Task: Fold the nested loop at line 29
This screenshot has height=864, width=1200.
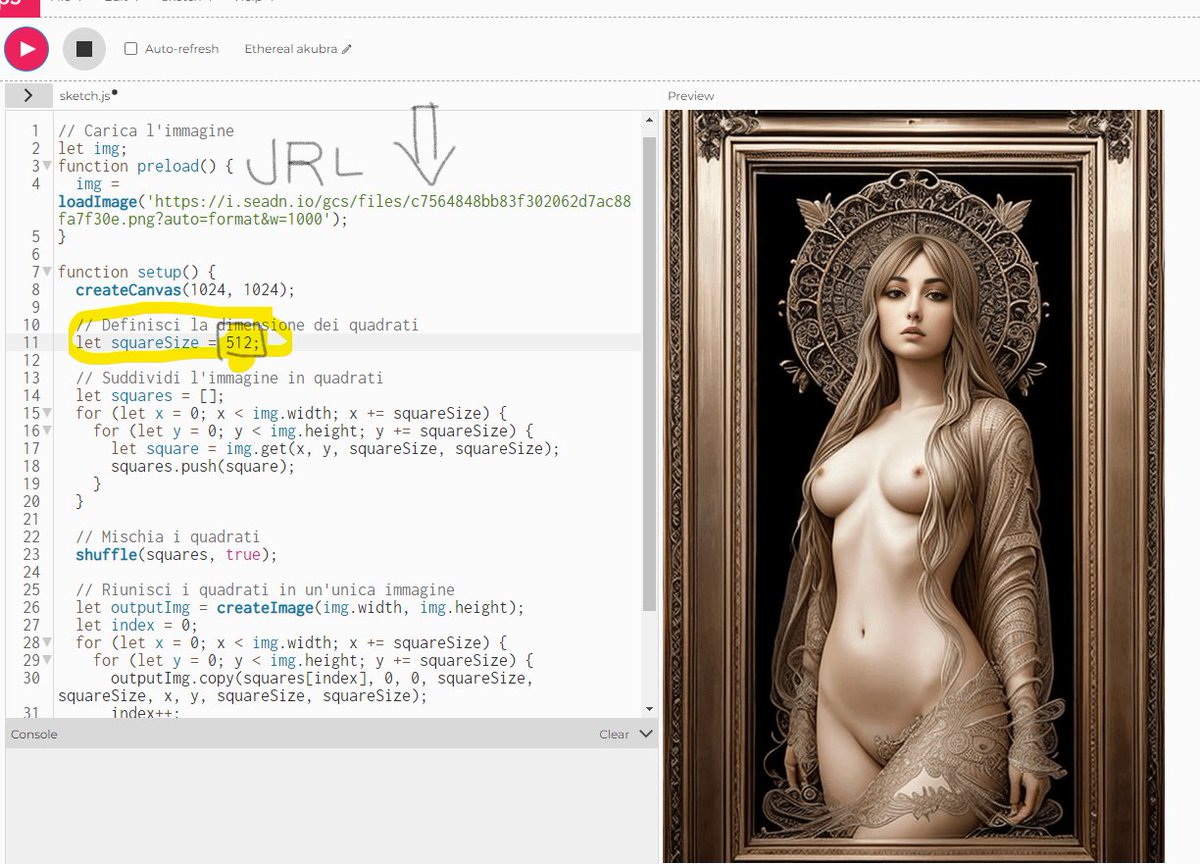Action: point(48,661)
